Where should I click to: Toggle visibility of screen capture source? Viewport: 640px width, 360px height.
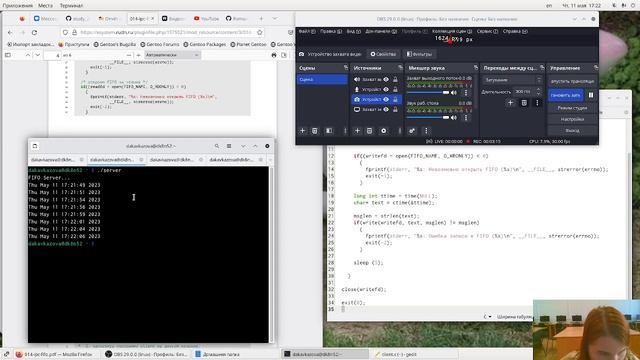386,109
